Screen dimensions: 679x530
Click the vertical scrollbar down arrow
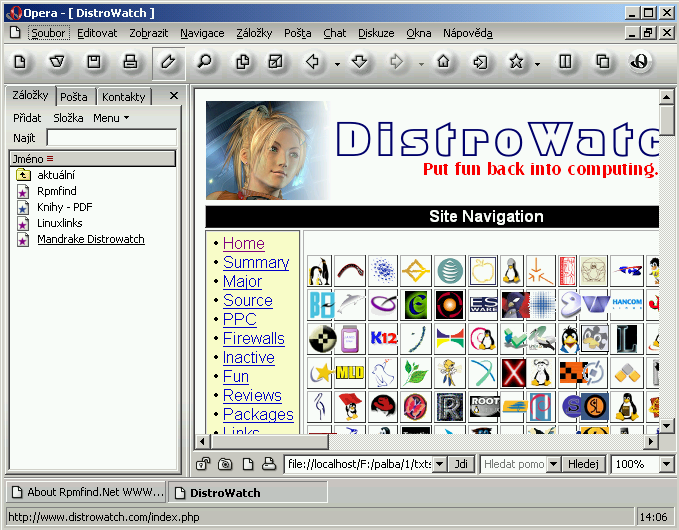click(x=666, y=426)
